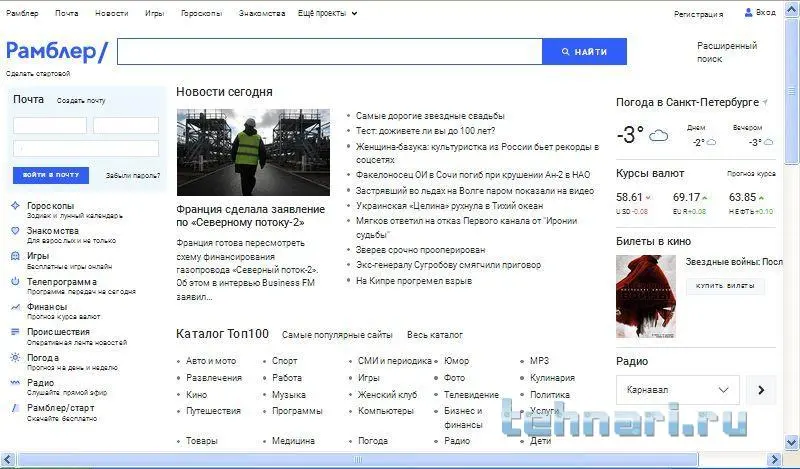The image size is (800, 469).
Task: Open the Погода sun icon in sidebar
Action: [x=15, y=357]
